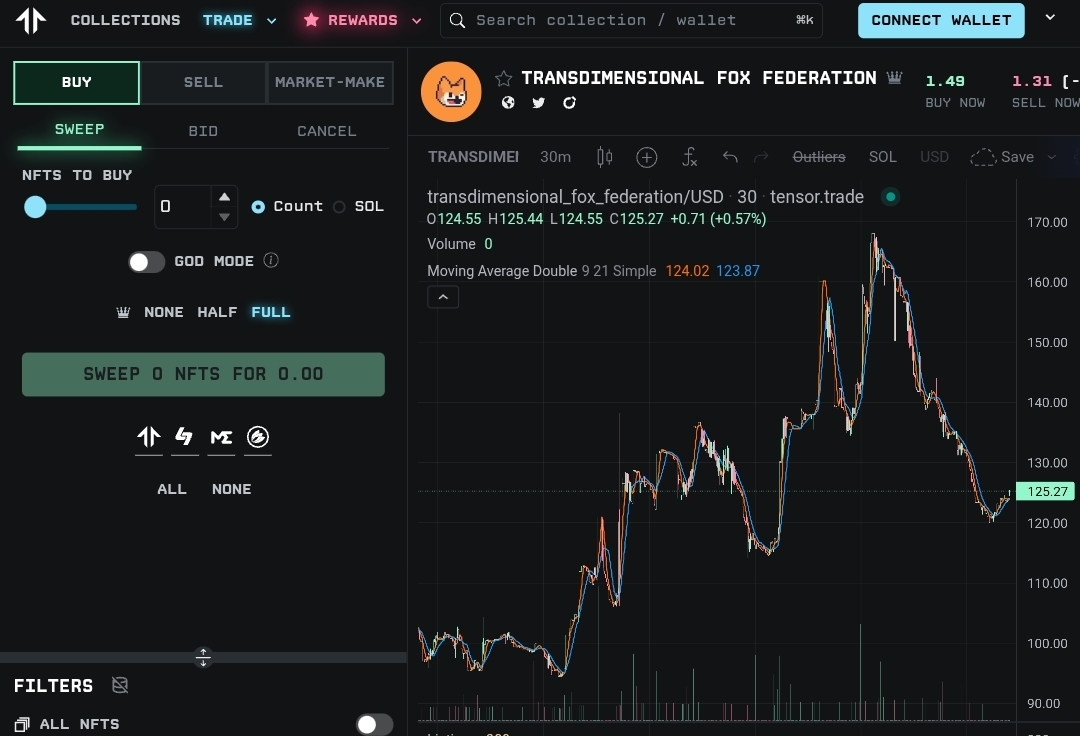This screenshot has width=1080, height=736.
Task: Open the collection website globe icon
Action: pyautogui.click(x=508, y=103)
